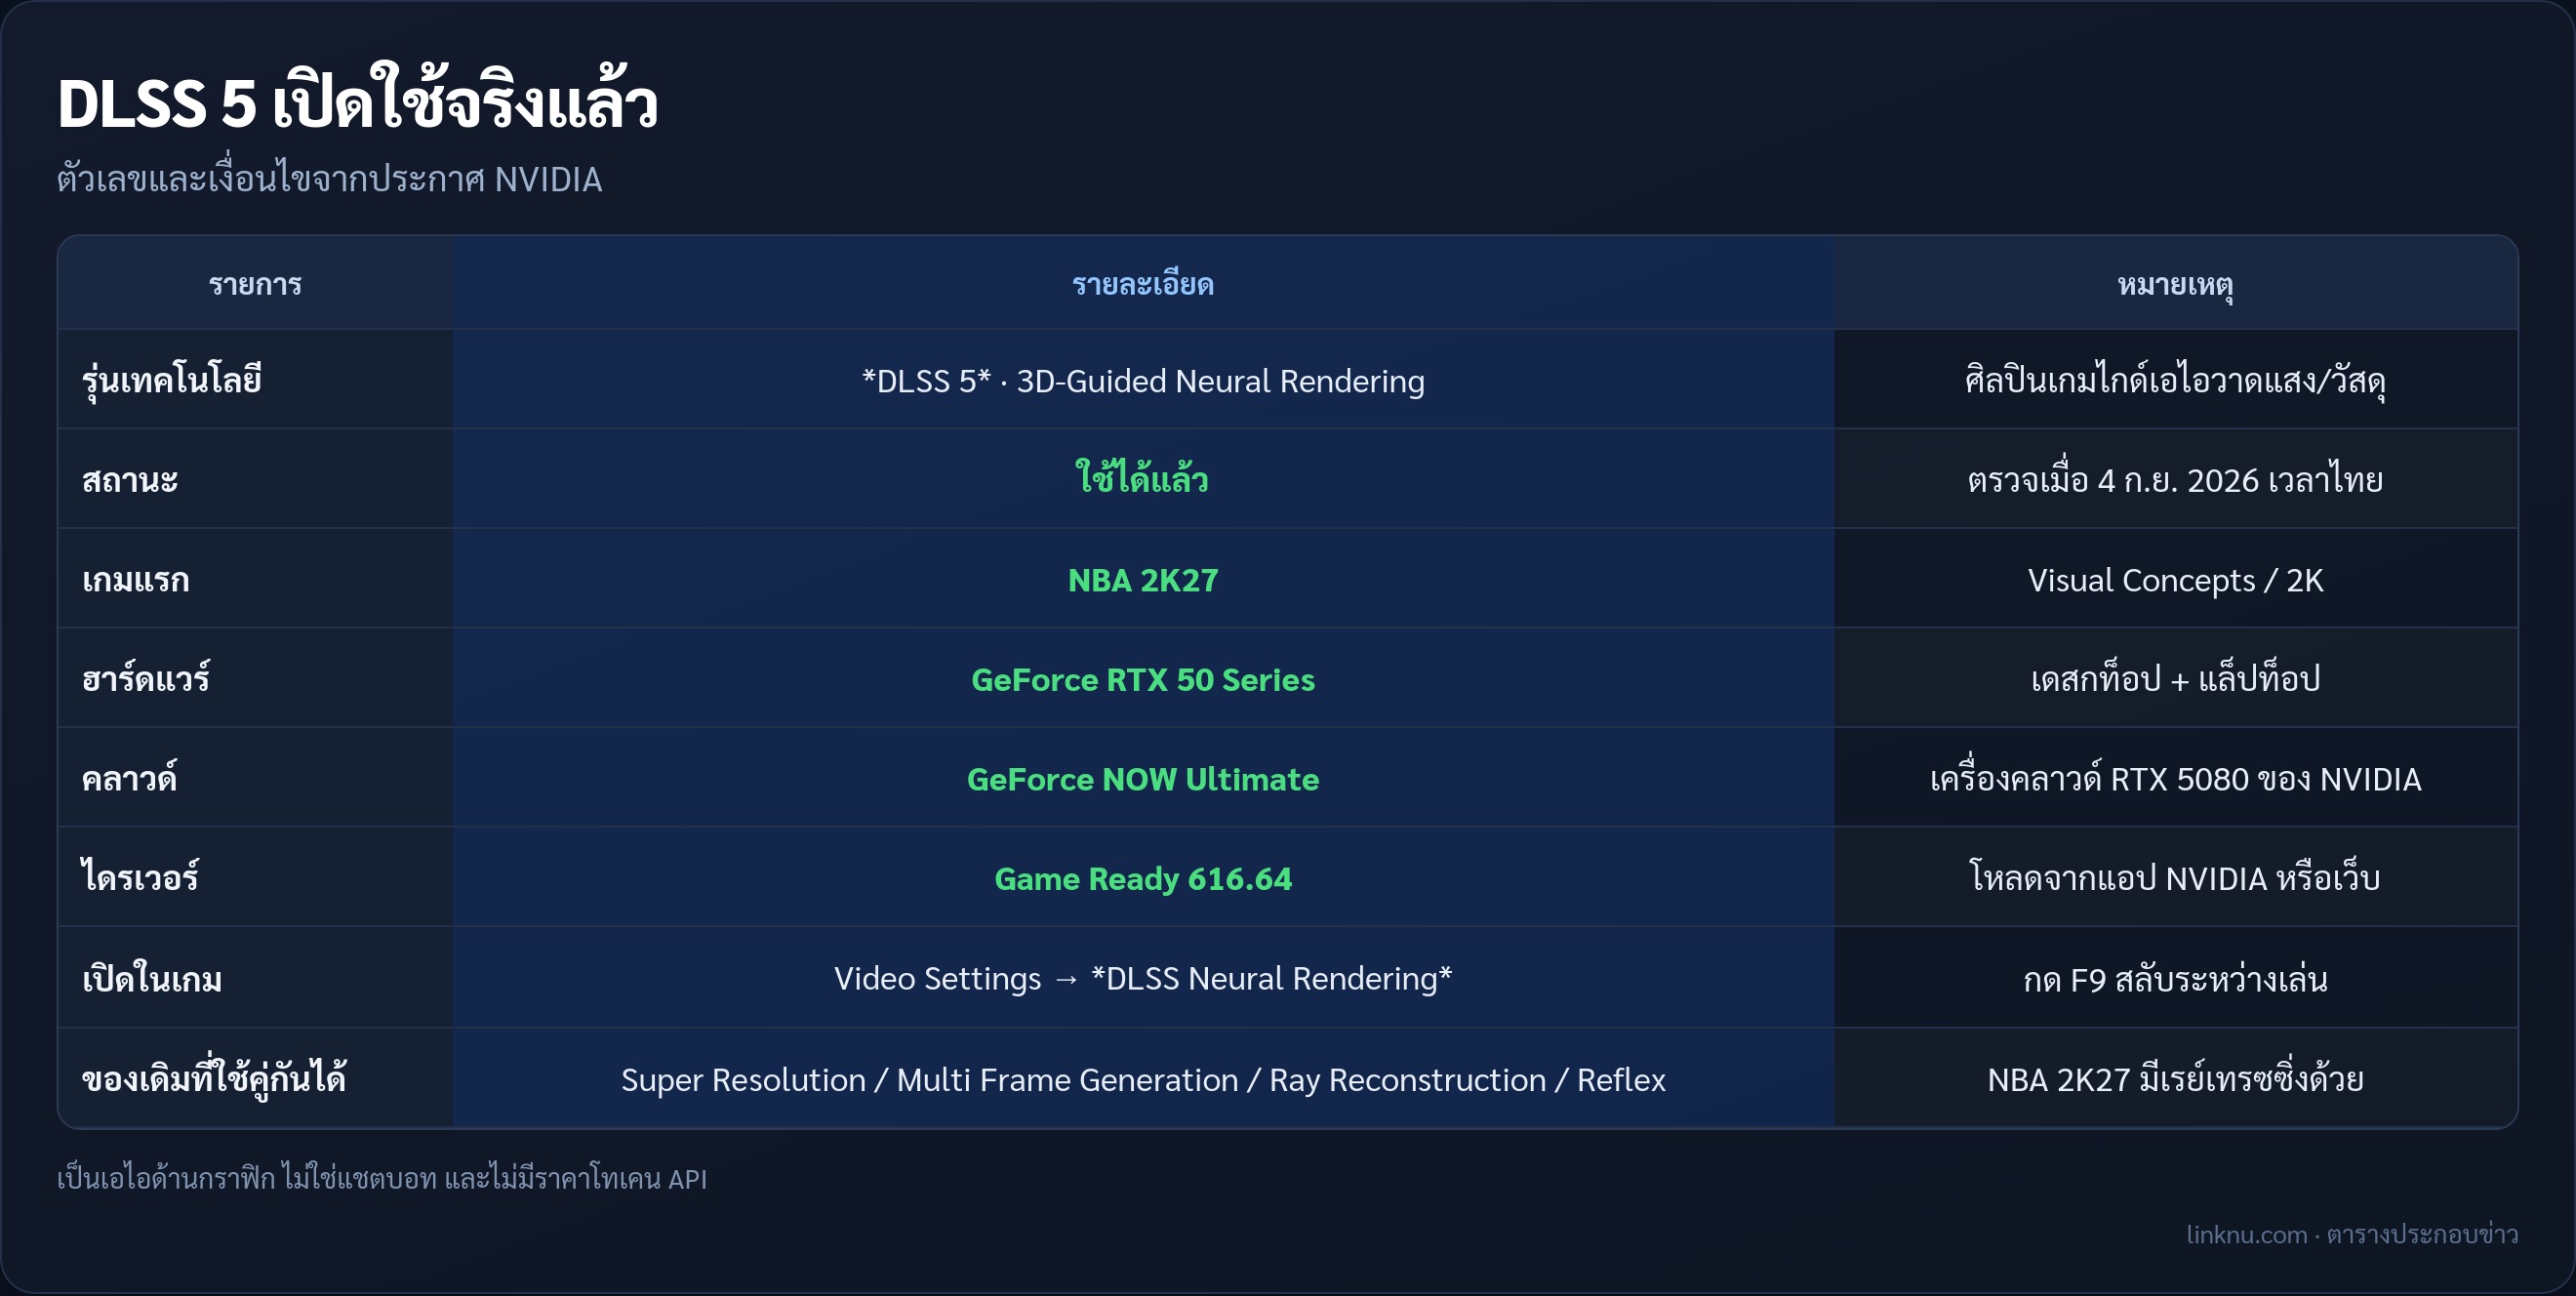Click the "หมายเหตุ" column header

click(x=2175, y=285)
